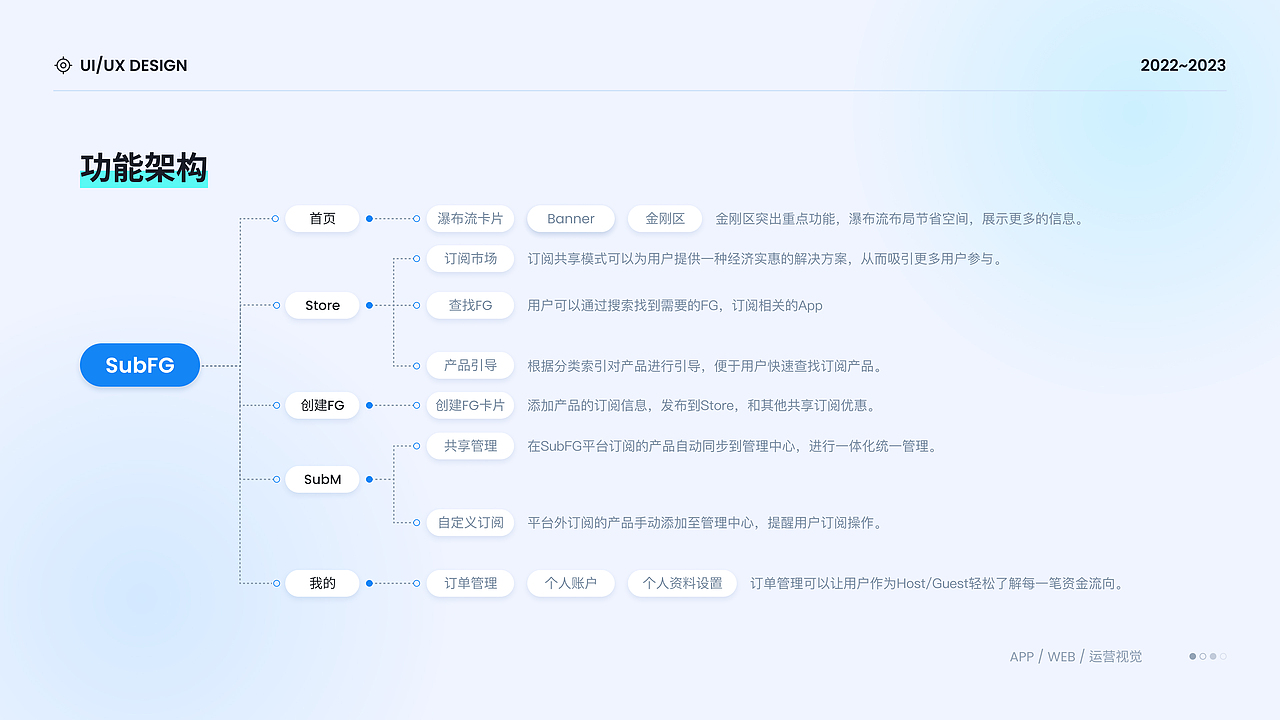Click the blue SubFG root node
The image size is (1280, 720).
139,365
